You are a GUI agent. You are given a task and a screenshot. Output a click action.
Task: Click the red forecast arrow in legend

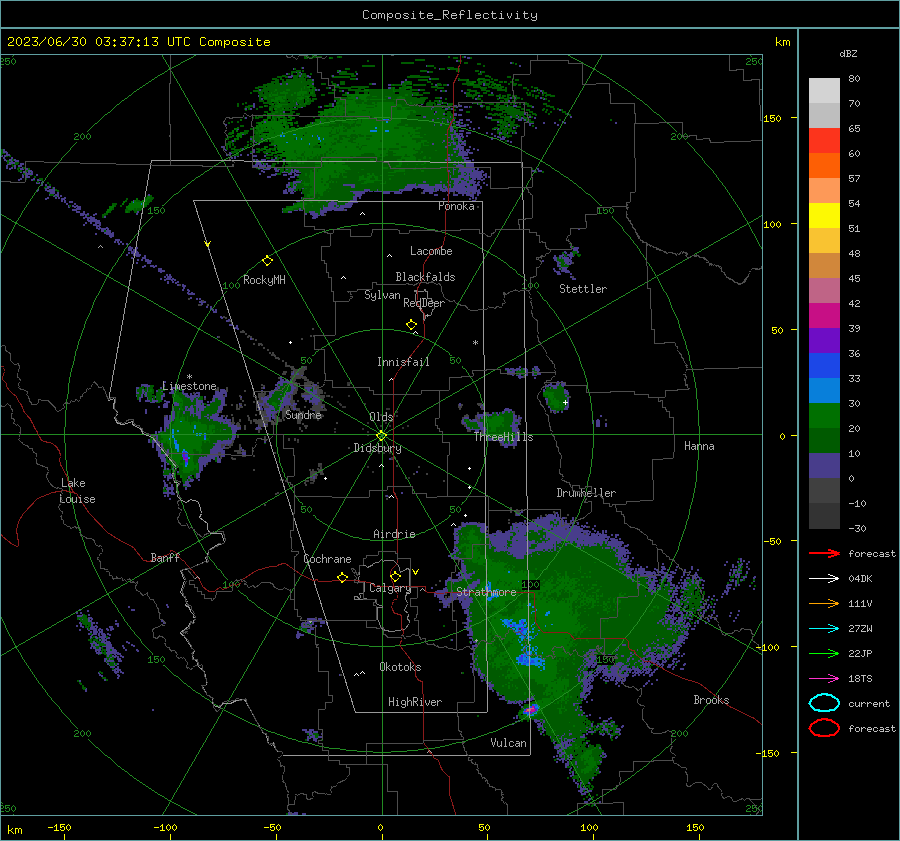click(824, 553)
